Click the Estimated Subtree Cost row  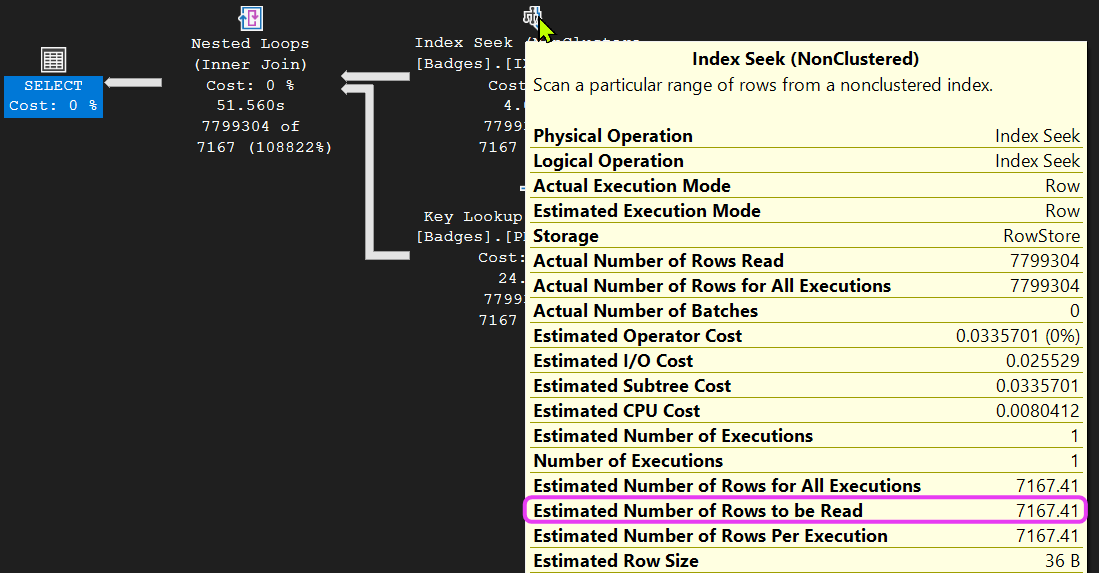click(x=806, y=386)
